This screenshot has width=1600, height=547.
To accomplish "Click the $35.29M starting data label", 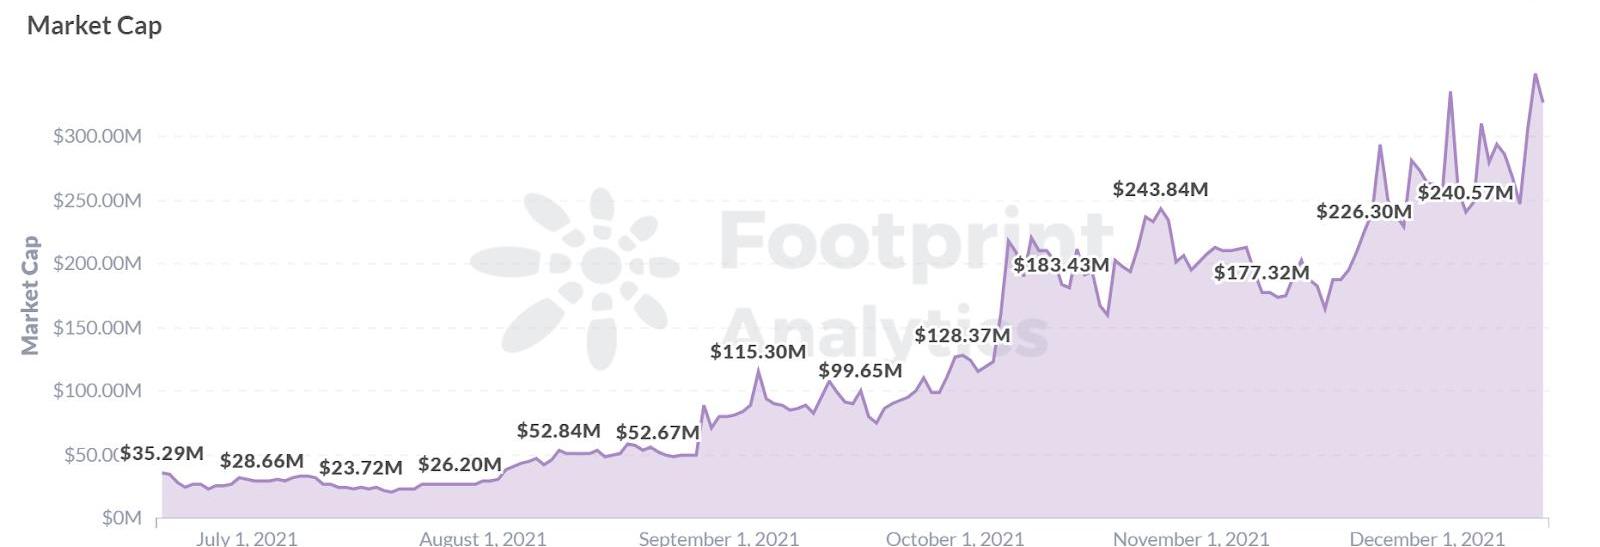I will (x=161, y=454).
